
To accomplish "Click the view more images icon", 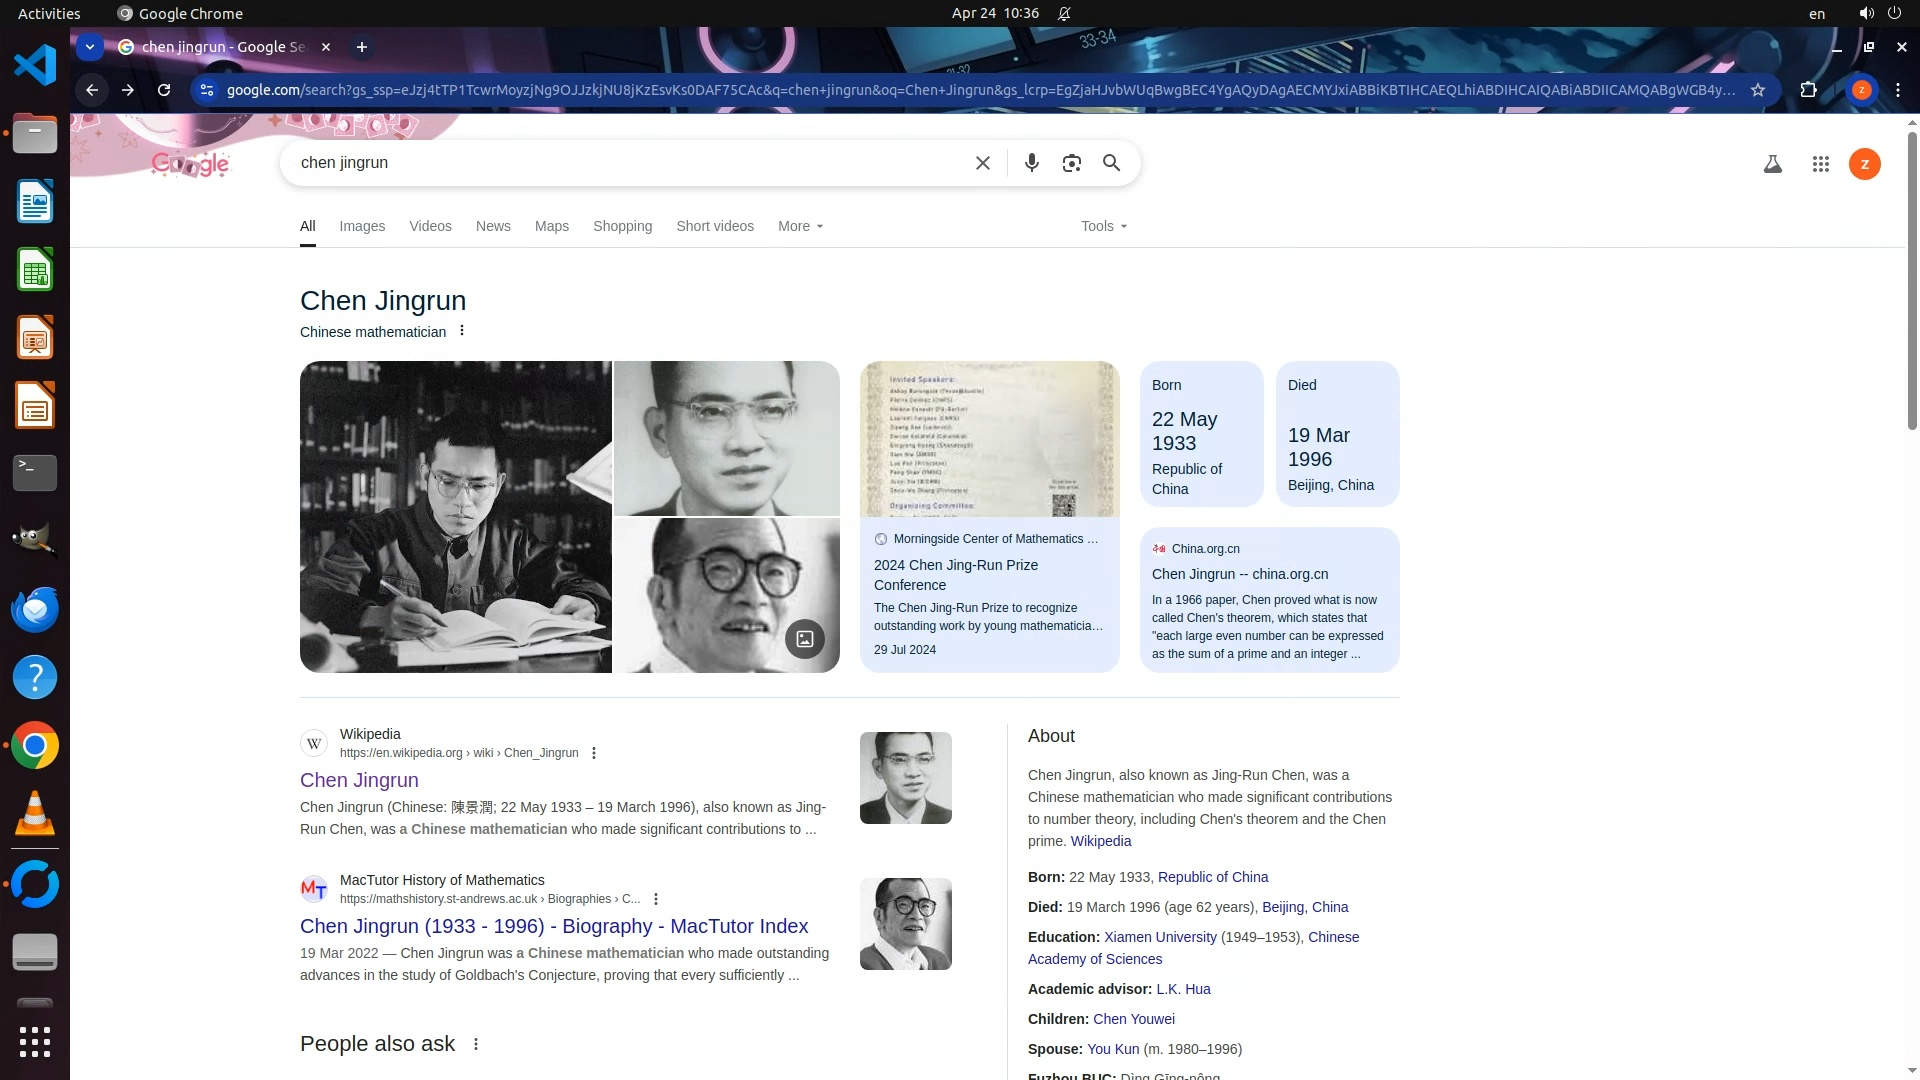I will pyautogui.click(x=804, y=639).
